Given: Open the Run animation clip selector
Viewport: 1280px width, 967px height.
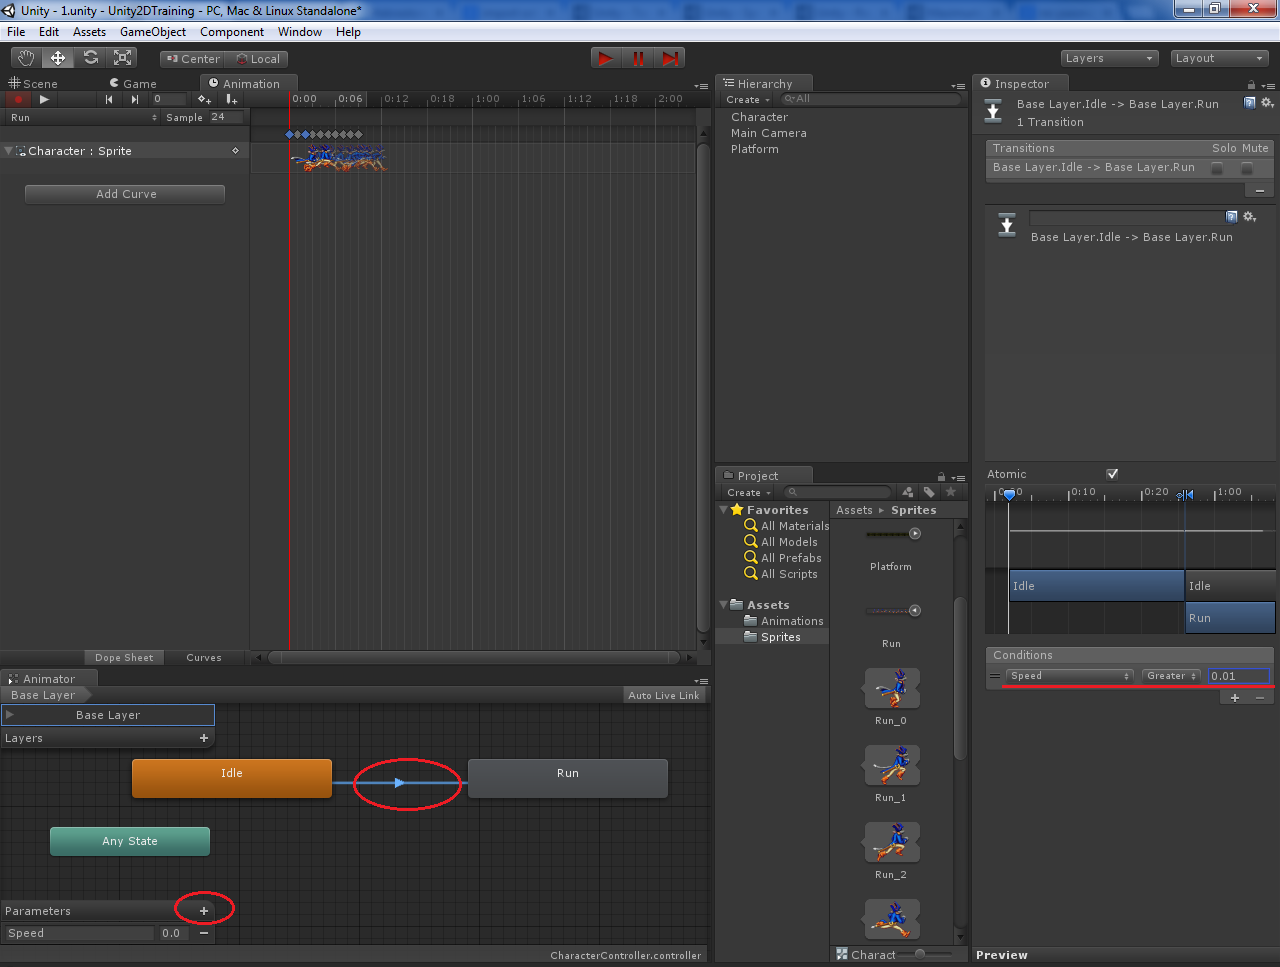Looking at the screenshot, I should point(915,610).
